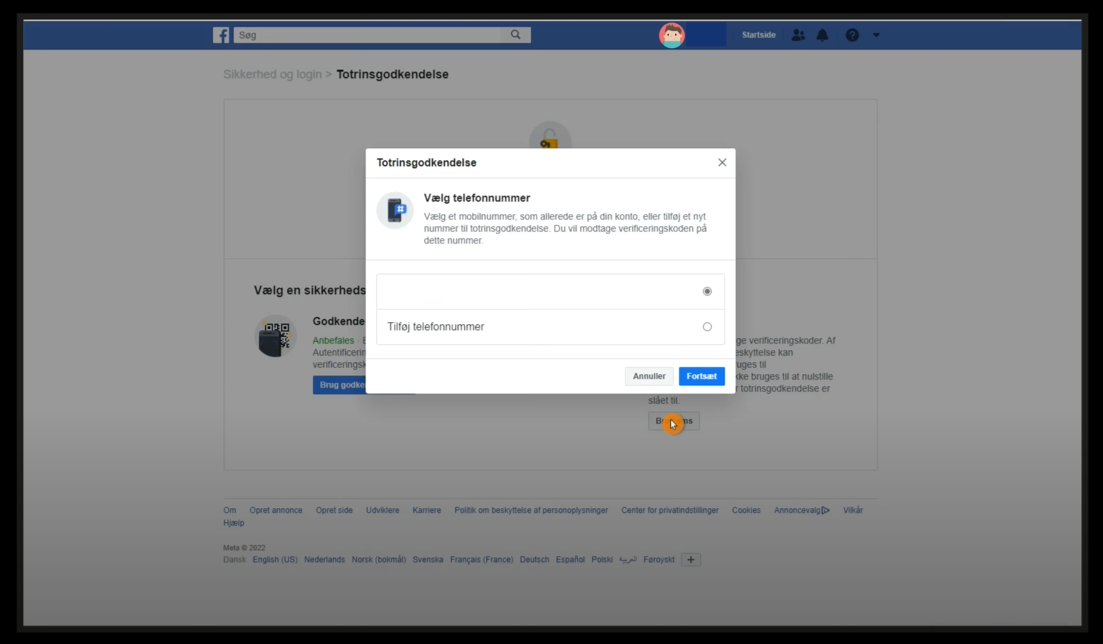Open the friend requests icon
1103x644 pixels.
(798, 35)
